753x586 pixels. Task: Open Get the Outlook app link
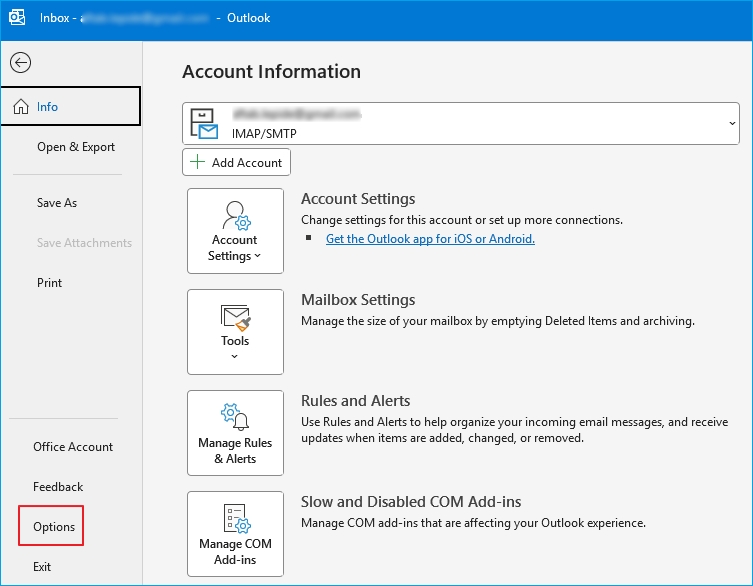point(430,239)
